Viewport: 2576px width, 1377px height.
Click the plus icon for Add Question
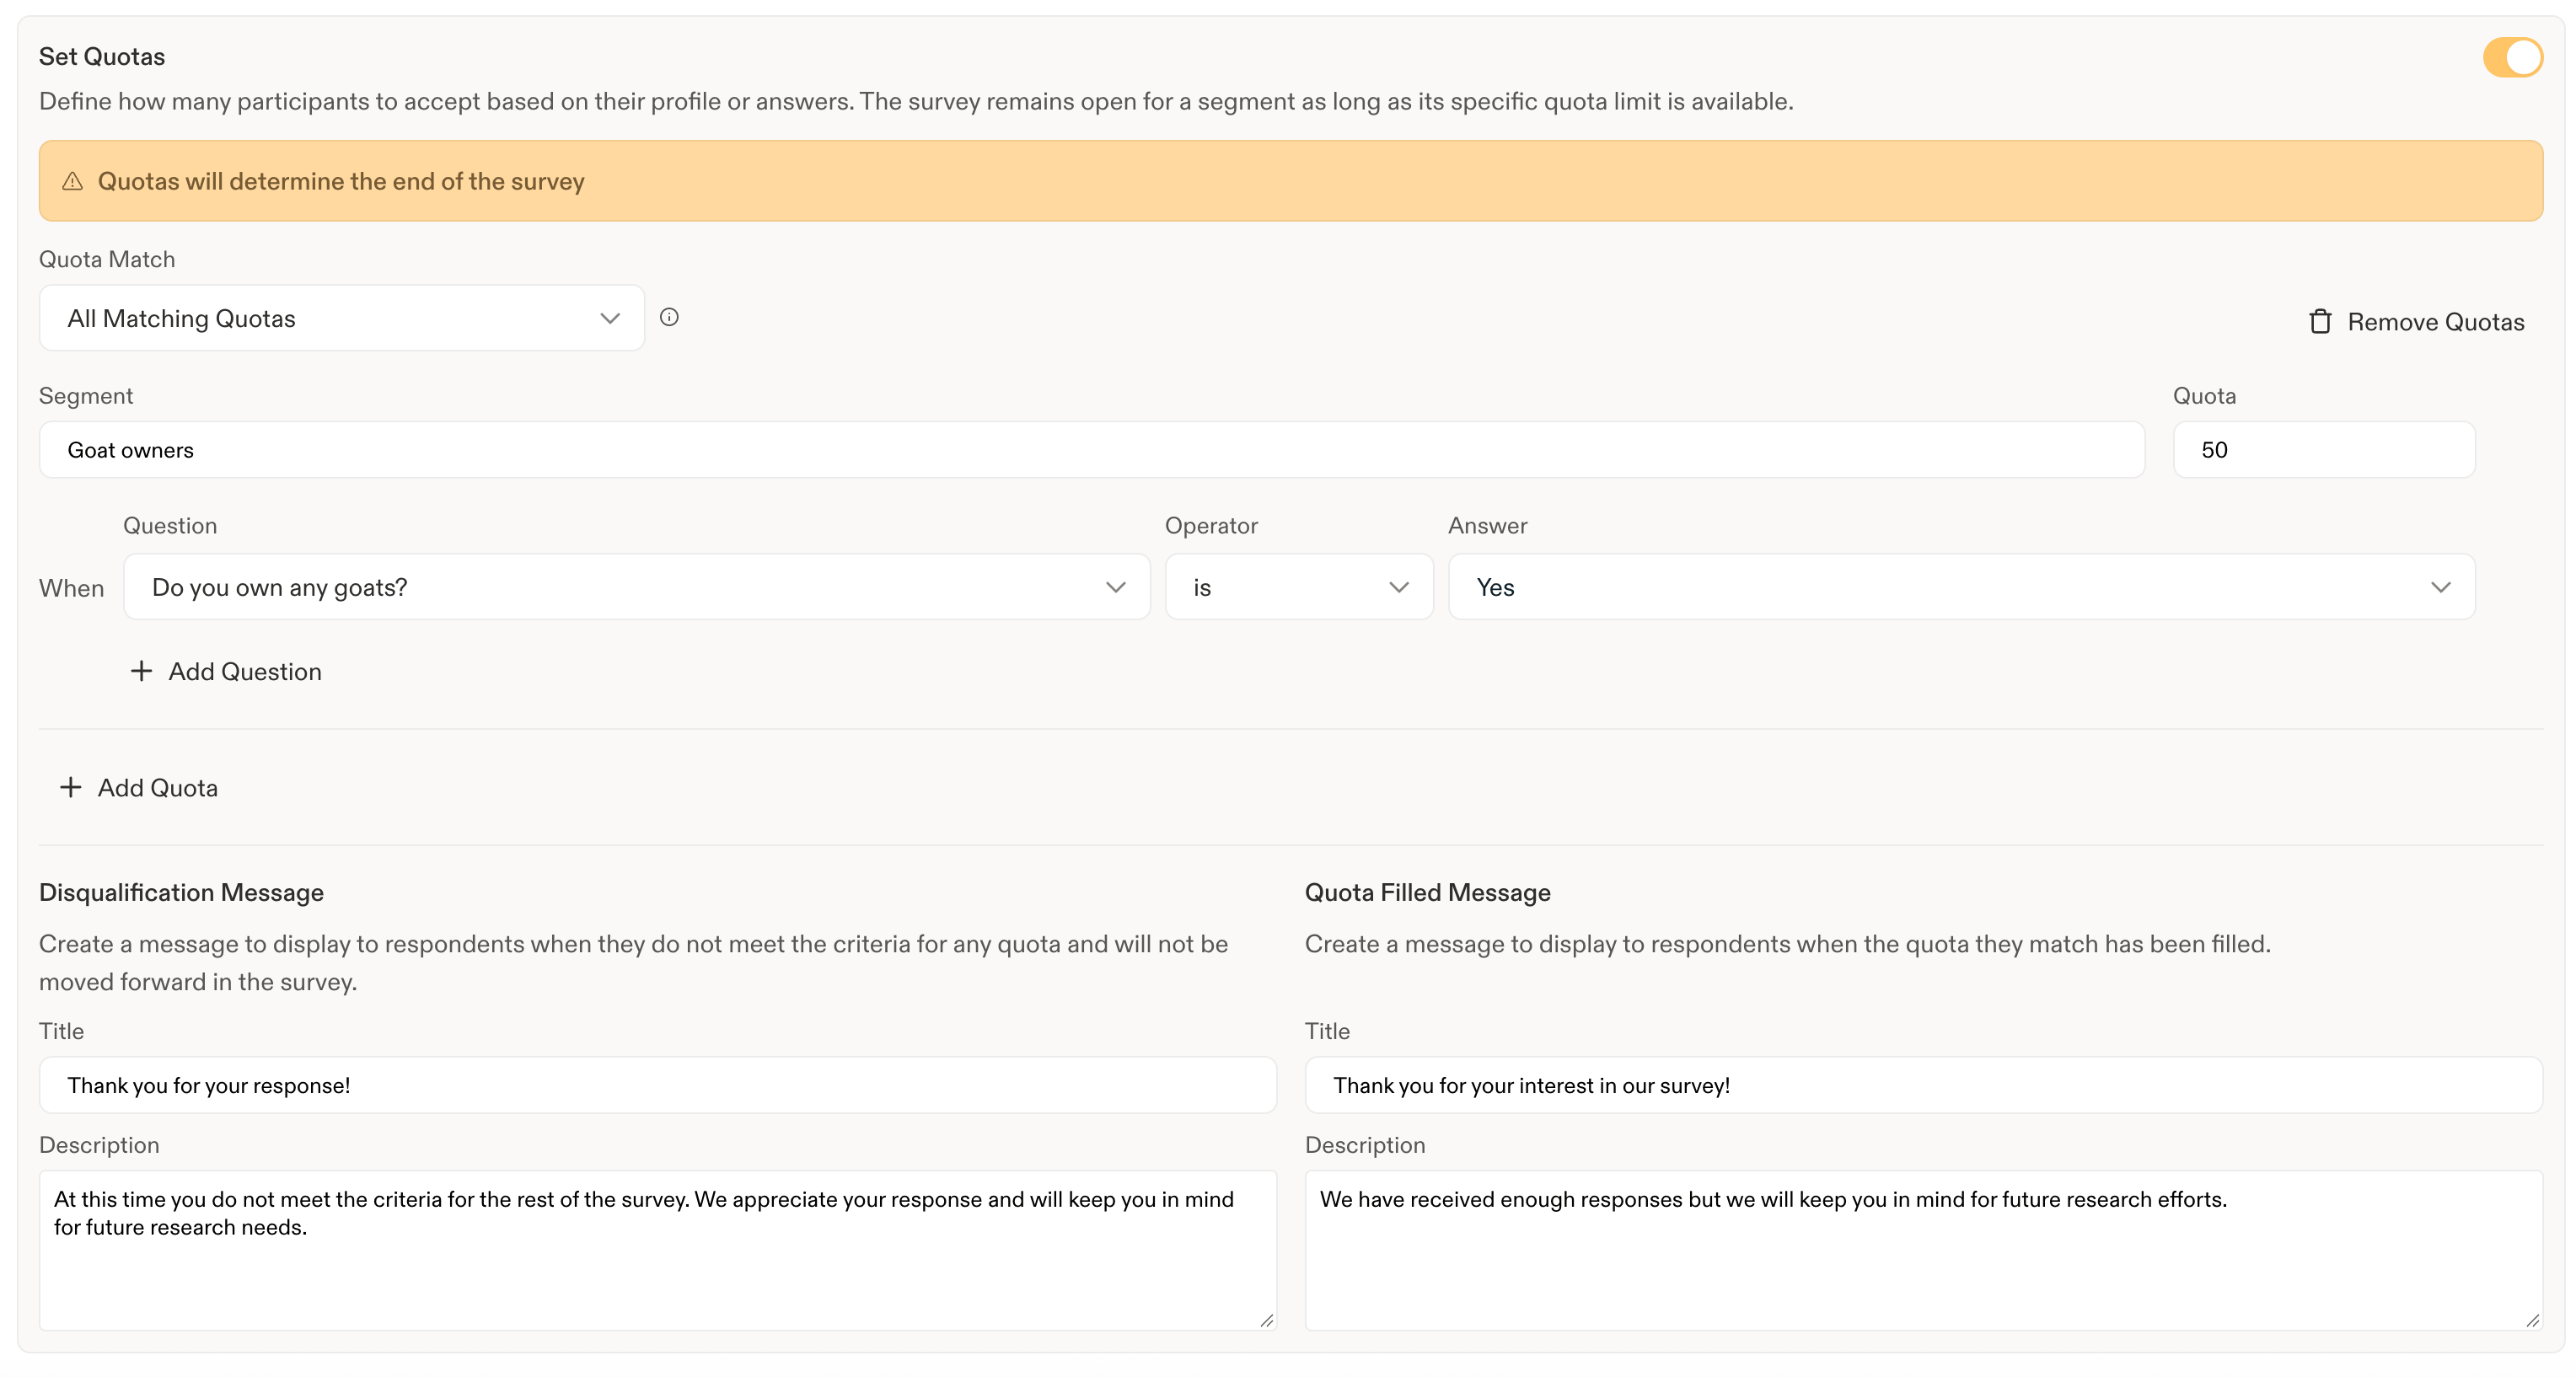point(141,671)
